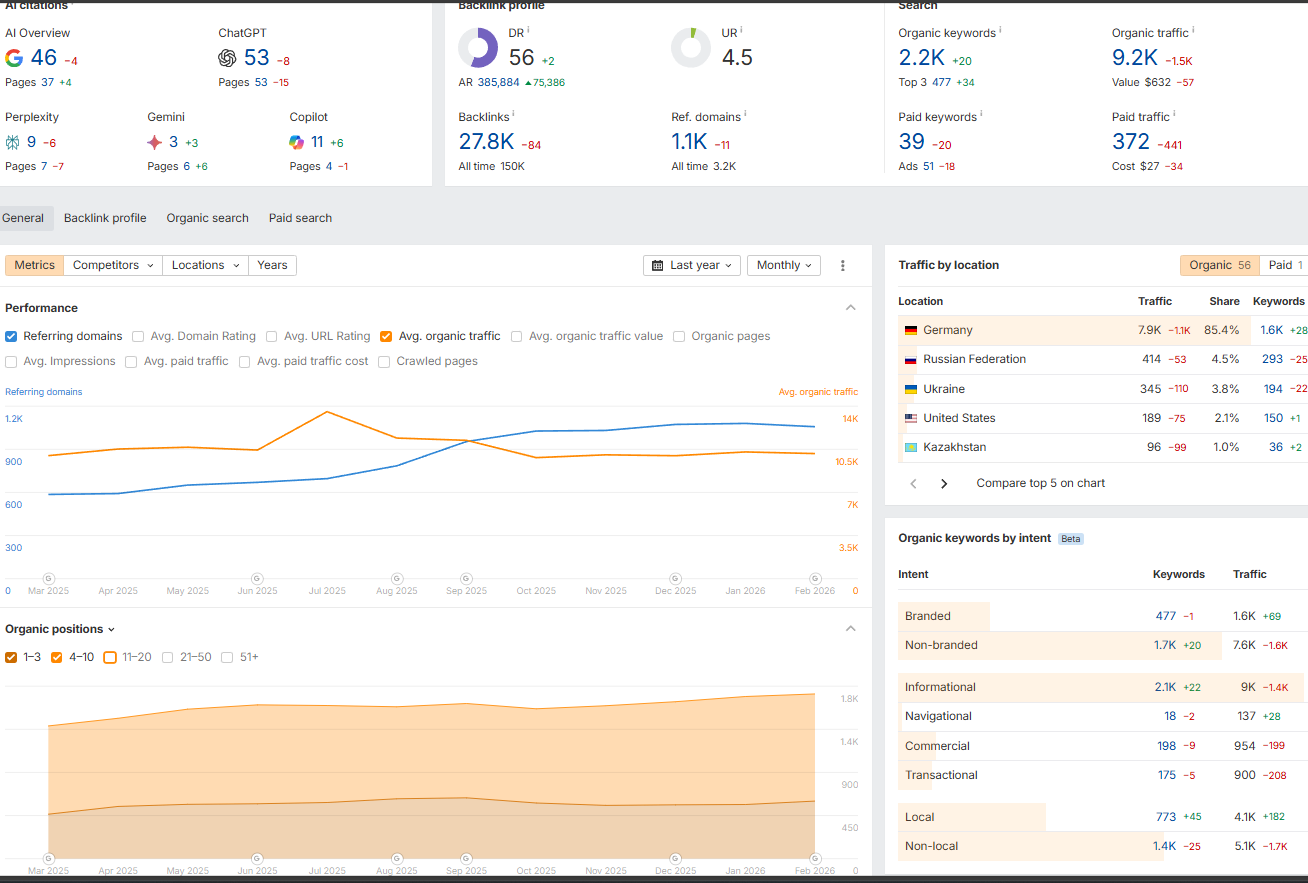Go to next Traffic by location page
Viewport: 1308px width, 883px height.
click(944, 483)
